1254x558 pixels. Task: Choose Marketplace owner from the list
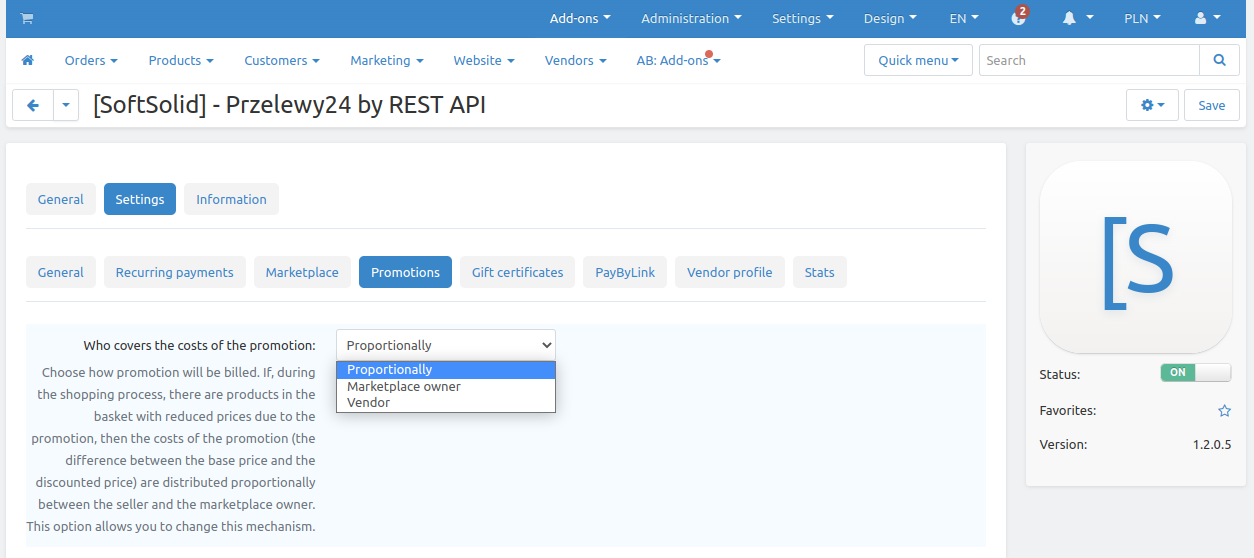[404, 386]
